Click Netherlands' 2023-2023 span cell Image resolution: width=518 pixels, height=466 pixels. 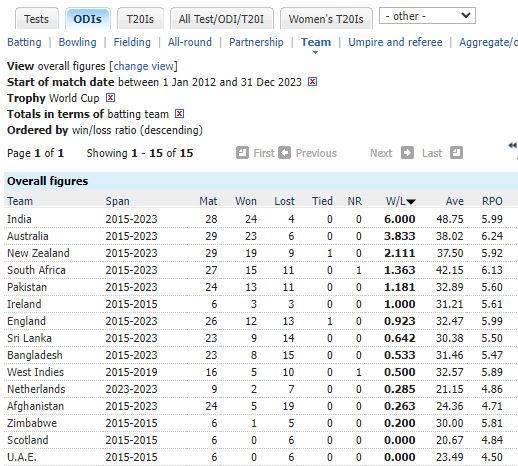pyautogui.click(x=131, y=389)
